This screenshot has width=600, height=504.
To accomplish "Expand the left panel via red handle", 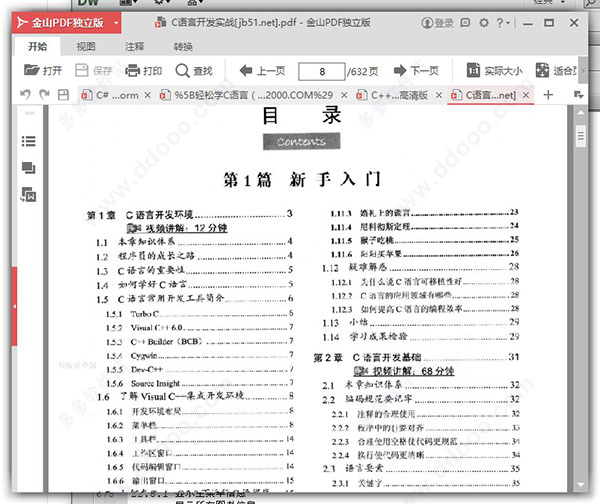I will [15, 306].
